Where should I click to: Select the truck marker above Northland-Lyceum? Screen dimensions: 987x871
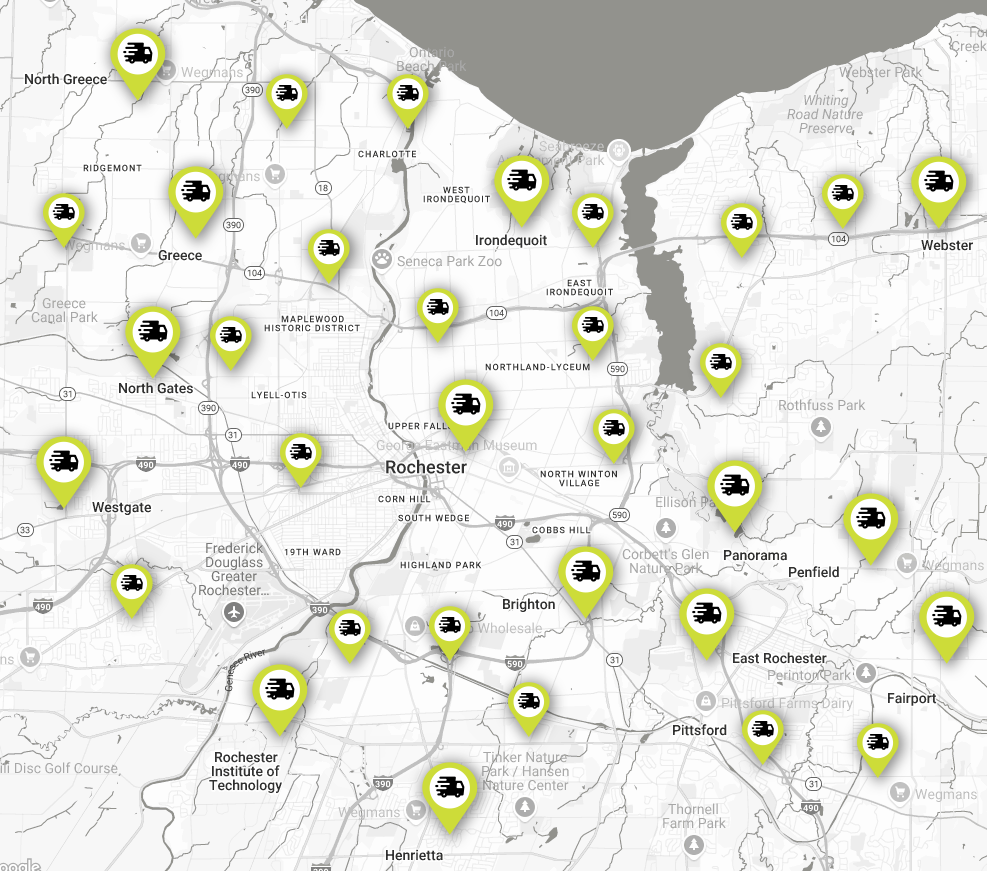593,326
